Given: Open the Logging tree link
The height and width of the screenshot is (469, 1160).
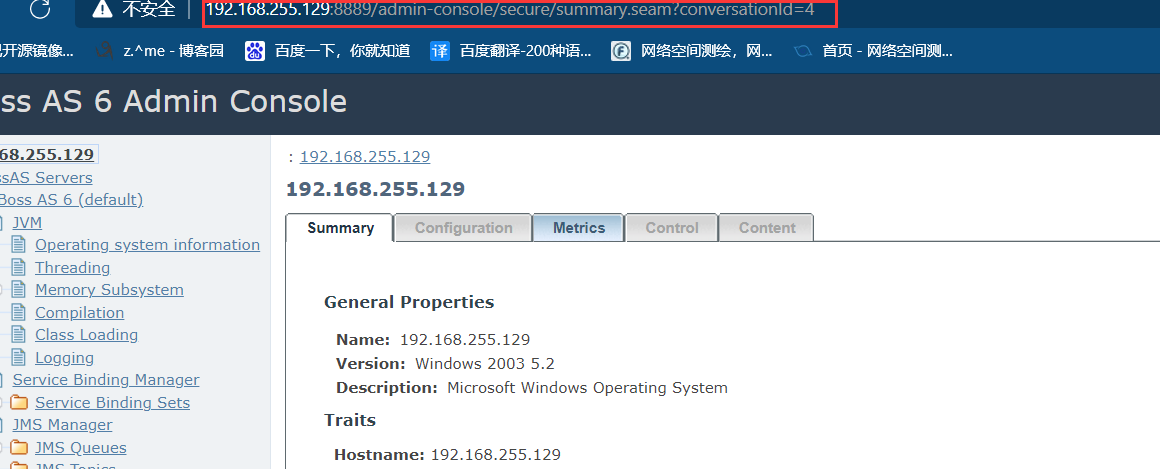Looking at the screenshot, I should click(x=64, y=358).
